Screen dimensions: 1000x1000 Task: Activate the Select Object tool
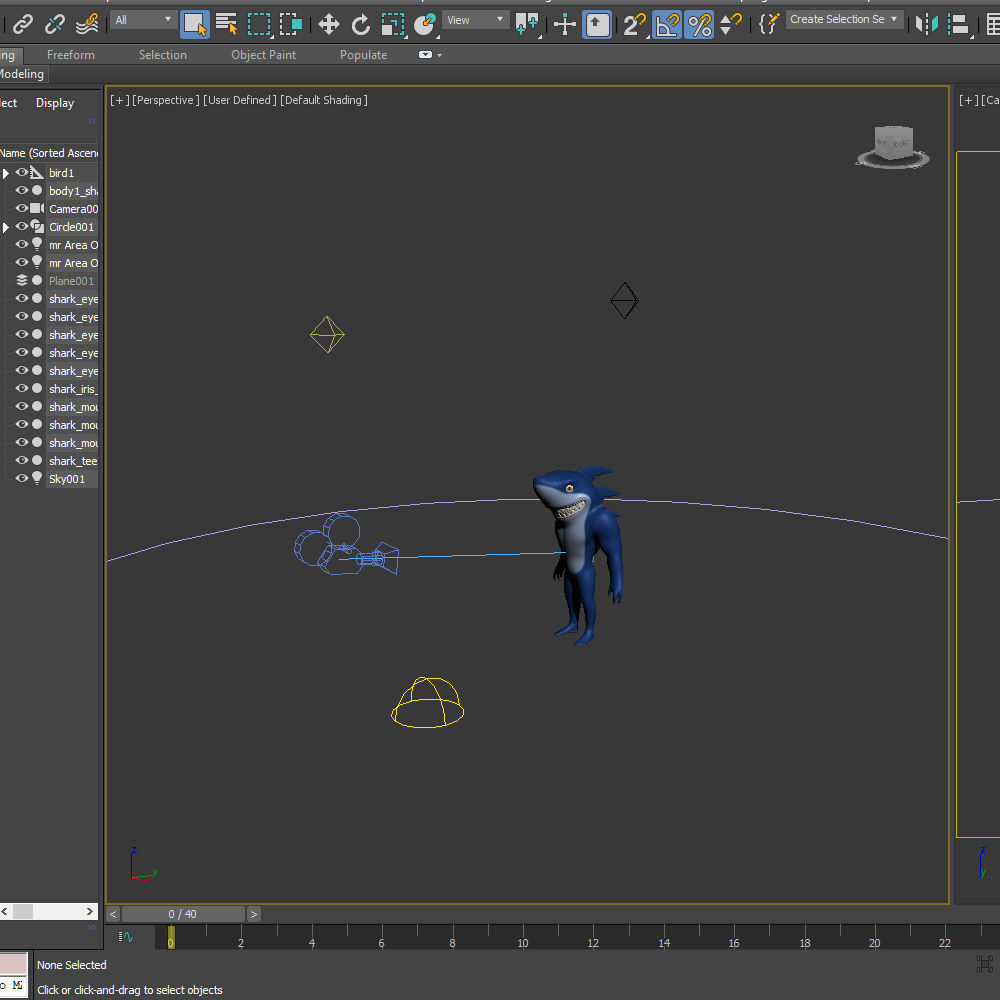click(195, 24)
